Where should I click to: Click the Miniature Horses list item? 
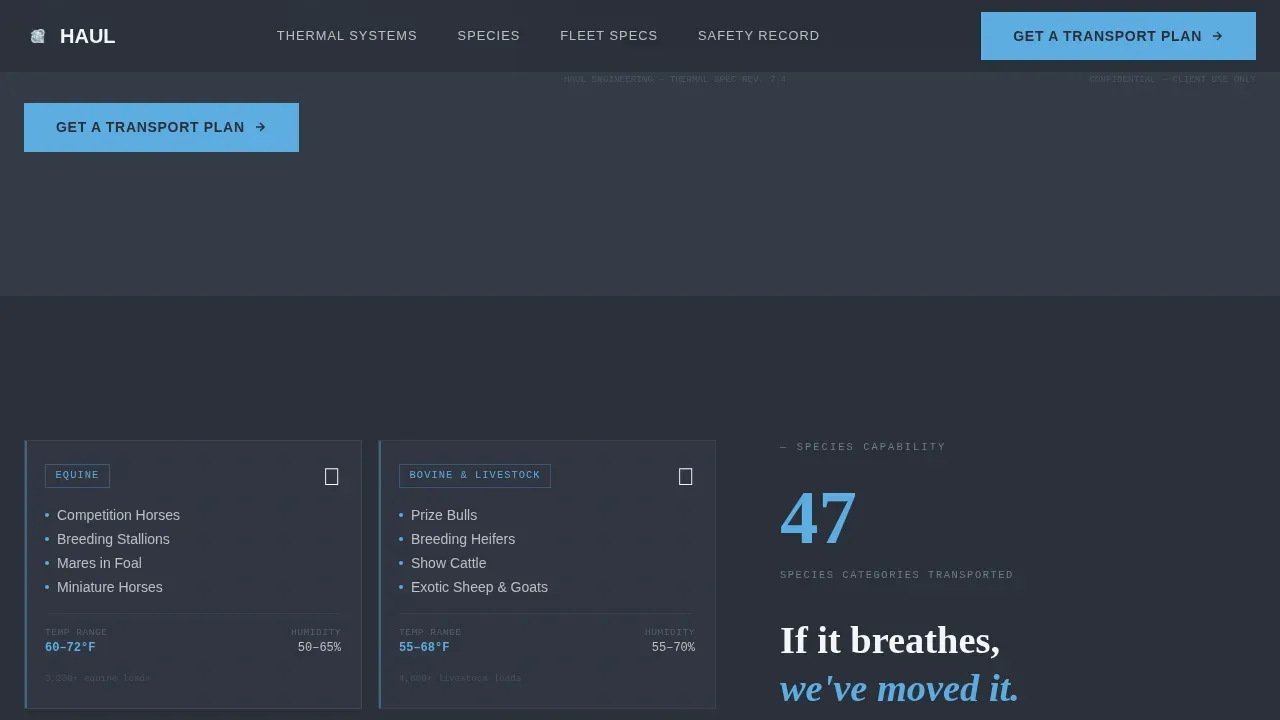[110, 587]
